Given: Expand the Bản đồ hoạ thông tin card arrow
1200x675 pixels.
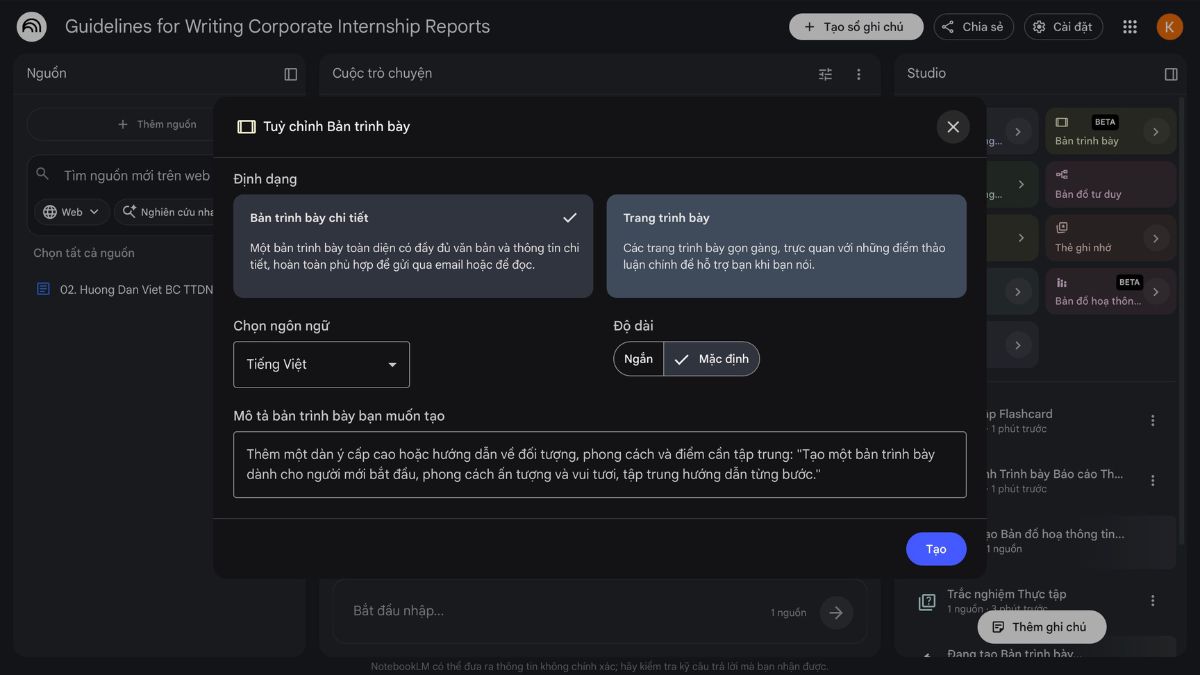Looking at the screenshot, I should point(1156,292).
